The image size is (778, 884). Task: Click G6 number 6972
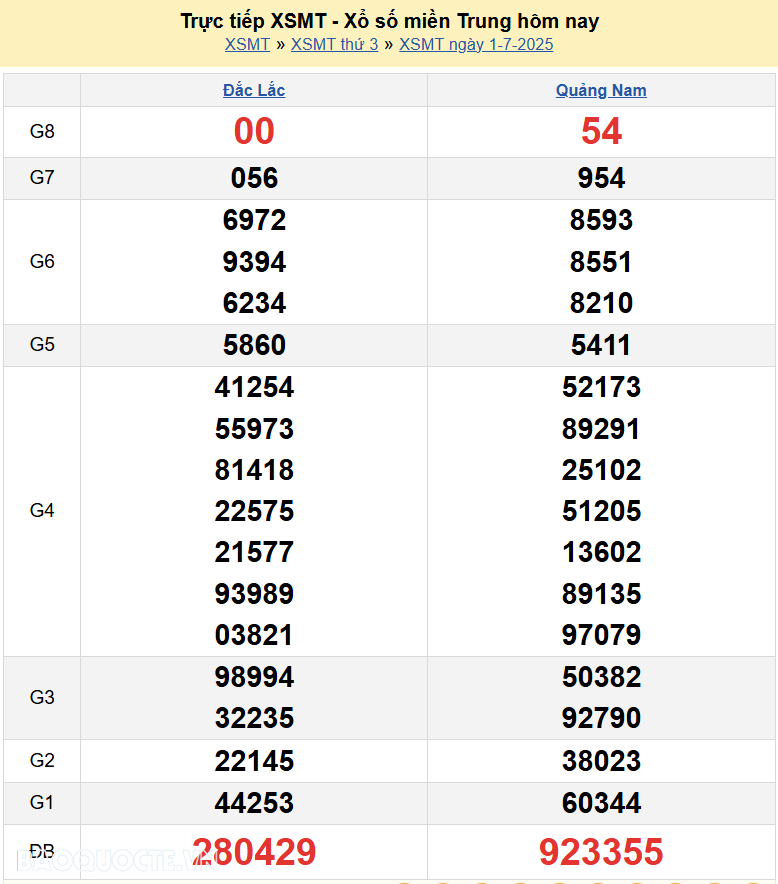pos(254,220)
